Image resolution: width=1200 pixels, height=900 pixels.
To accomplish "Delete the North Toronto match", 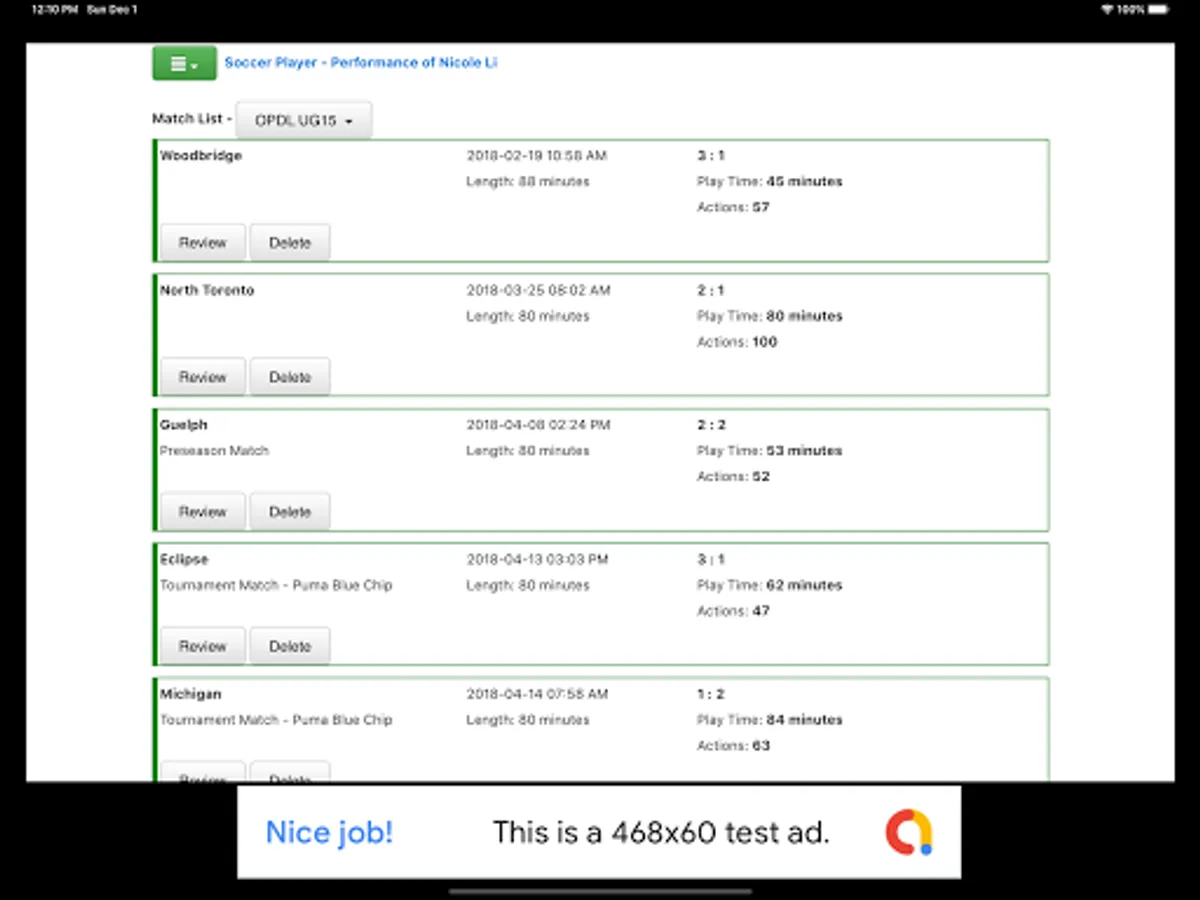I will coord(289,376).
